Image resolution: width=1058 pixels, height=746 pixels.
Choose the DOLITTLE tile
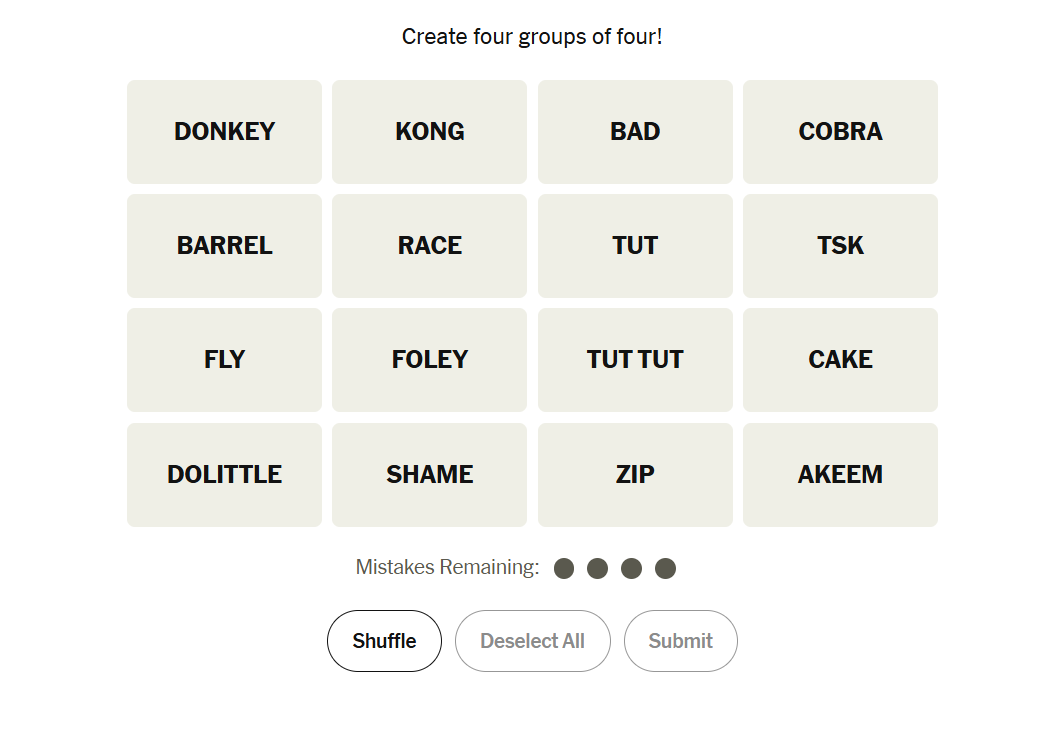pos(224,475)
